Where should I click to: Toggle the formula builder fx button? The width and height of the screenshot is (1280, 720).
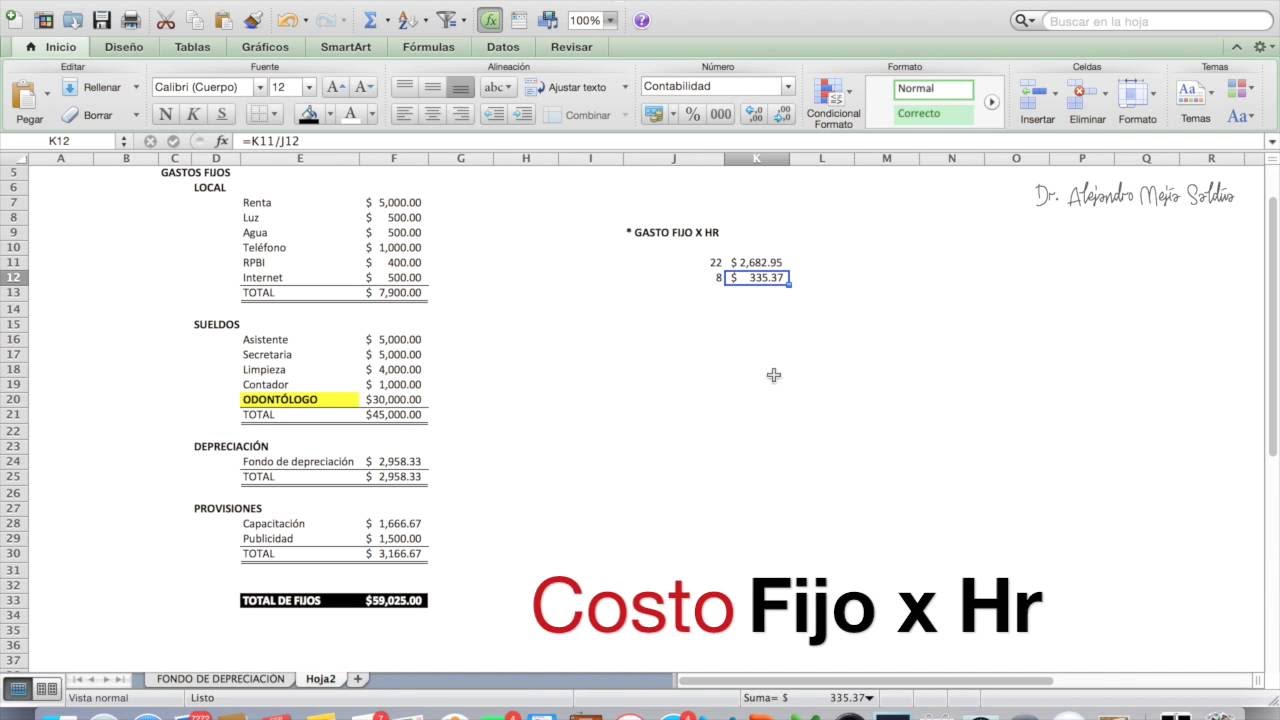pos(490,20)
